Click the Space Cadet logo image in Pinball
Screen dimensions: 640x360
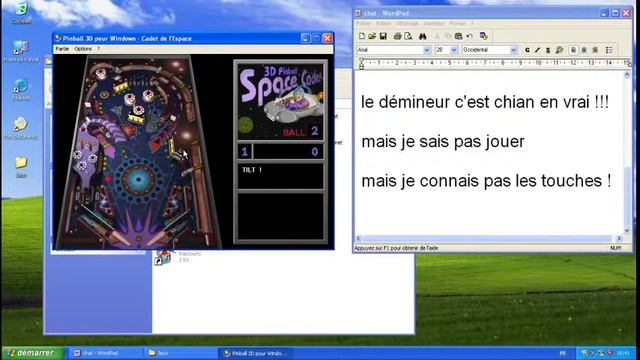click(280, 101)
